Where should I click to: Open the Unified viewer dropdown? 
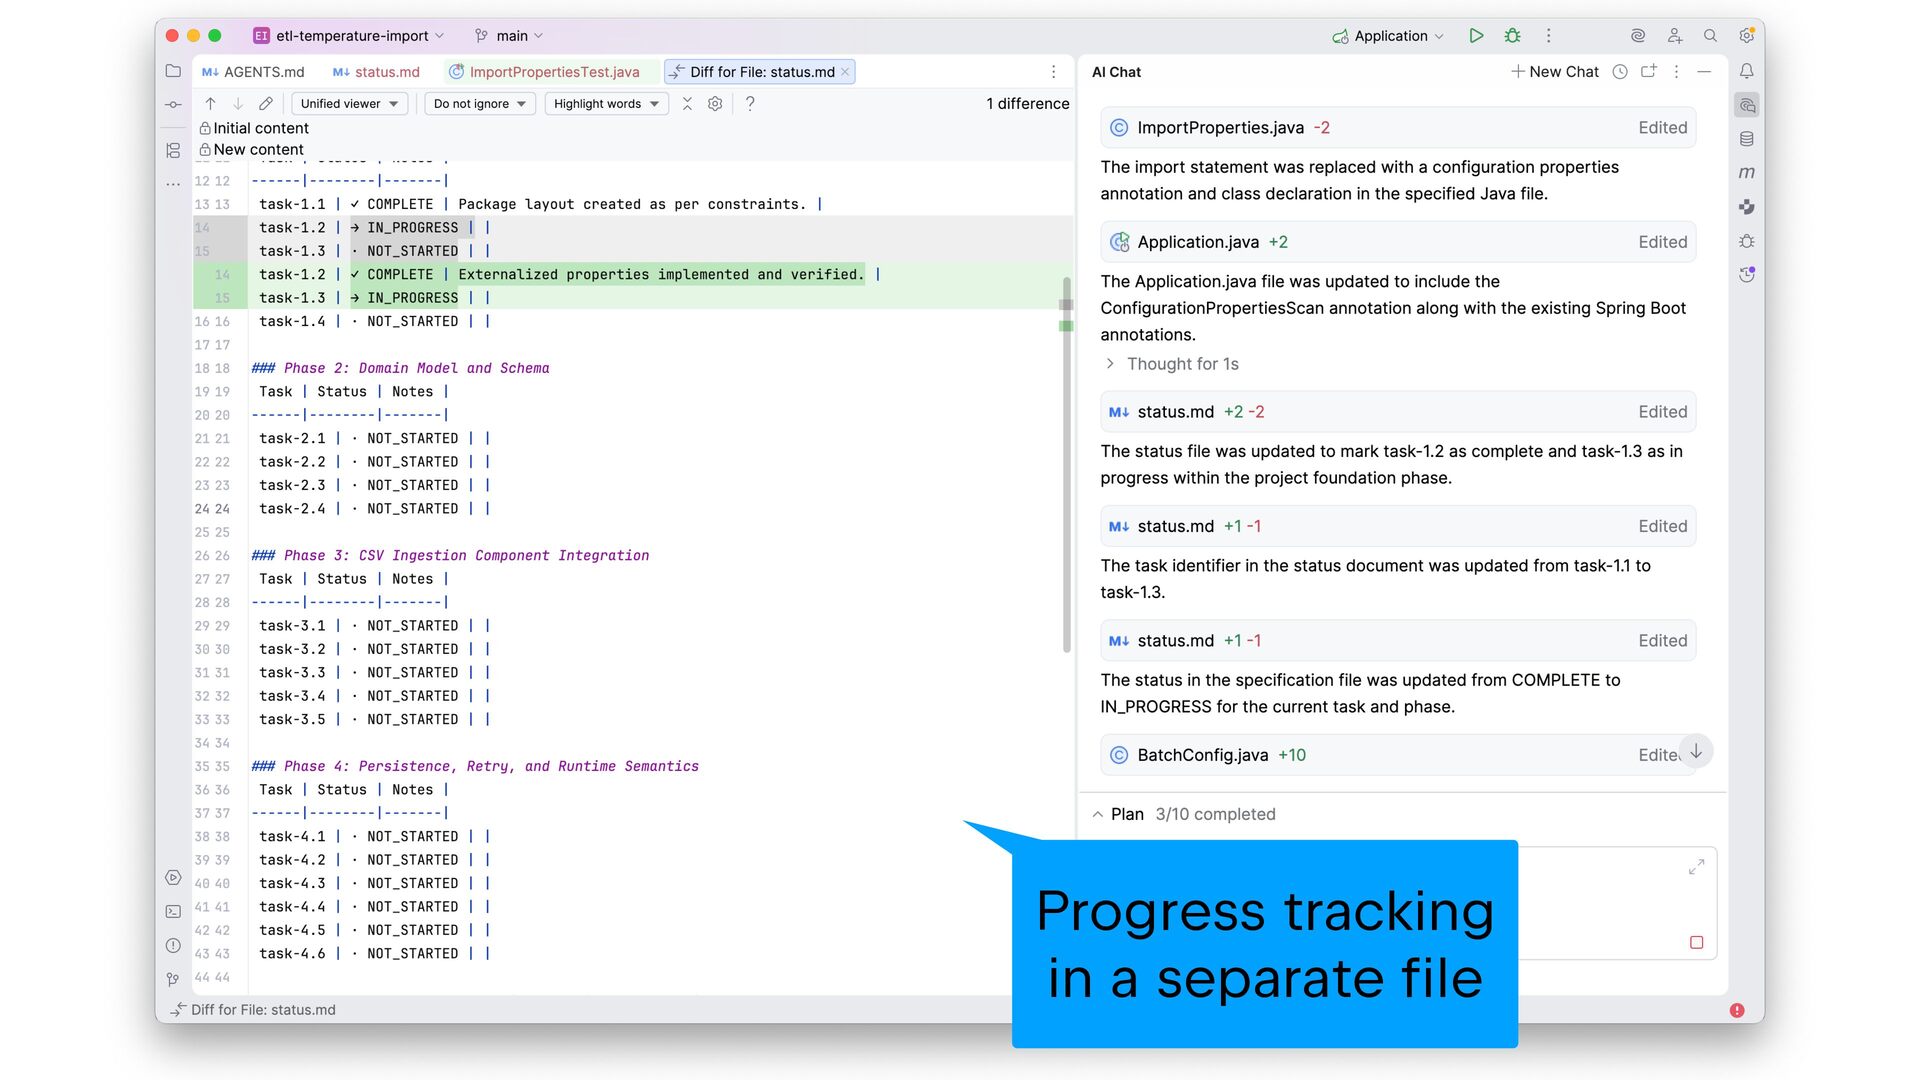coord(349,104)
